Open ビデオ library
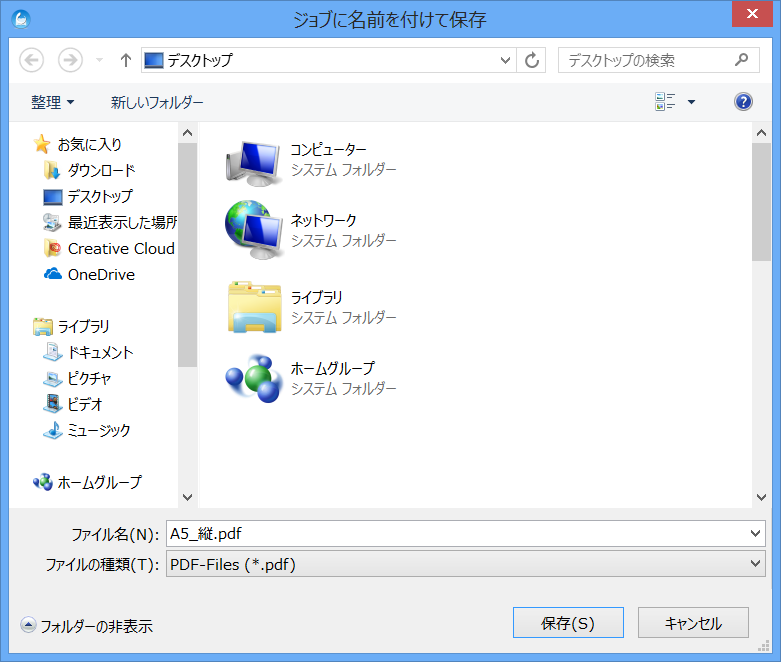Viewport: 781px width, 662px height. [x=85, y=404]
